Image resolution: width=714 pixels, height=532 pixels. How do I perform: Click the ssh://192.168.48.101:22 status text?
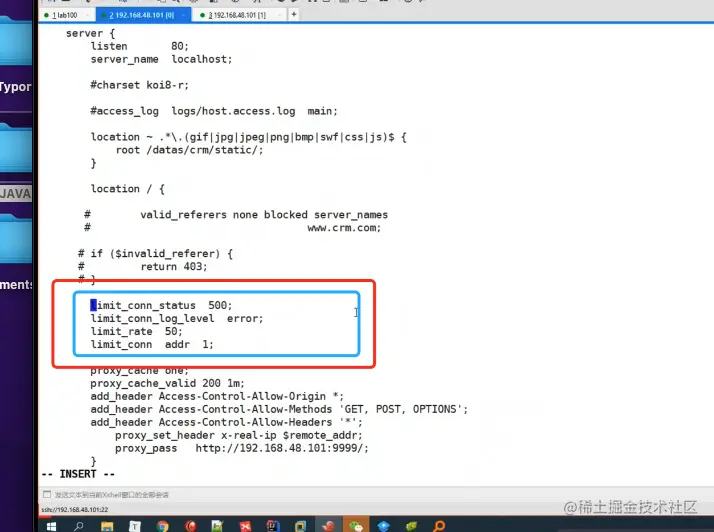pyautogui.click(x=75, y=510)
